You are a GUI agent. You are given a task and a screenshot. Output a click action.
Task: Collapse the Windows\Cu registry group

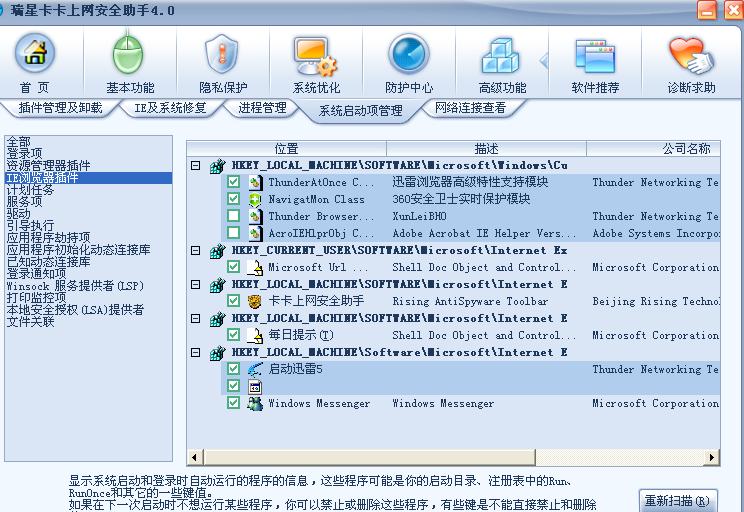click(x=195, y=165)
